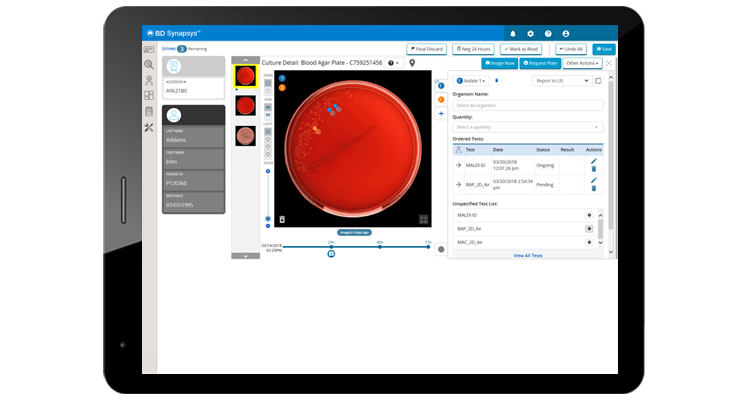
Task: Toggle the eye view option
Action: pyautogui.click(x=267, y=116)
